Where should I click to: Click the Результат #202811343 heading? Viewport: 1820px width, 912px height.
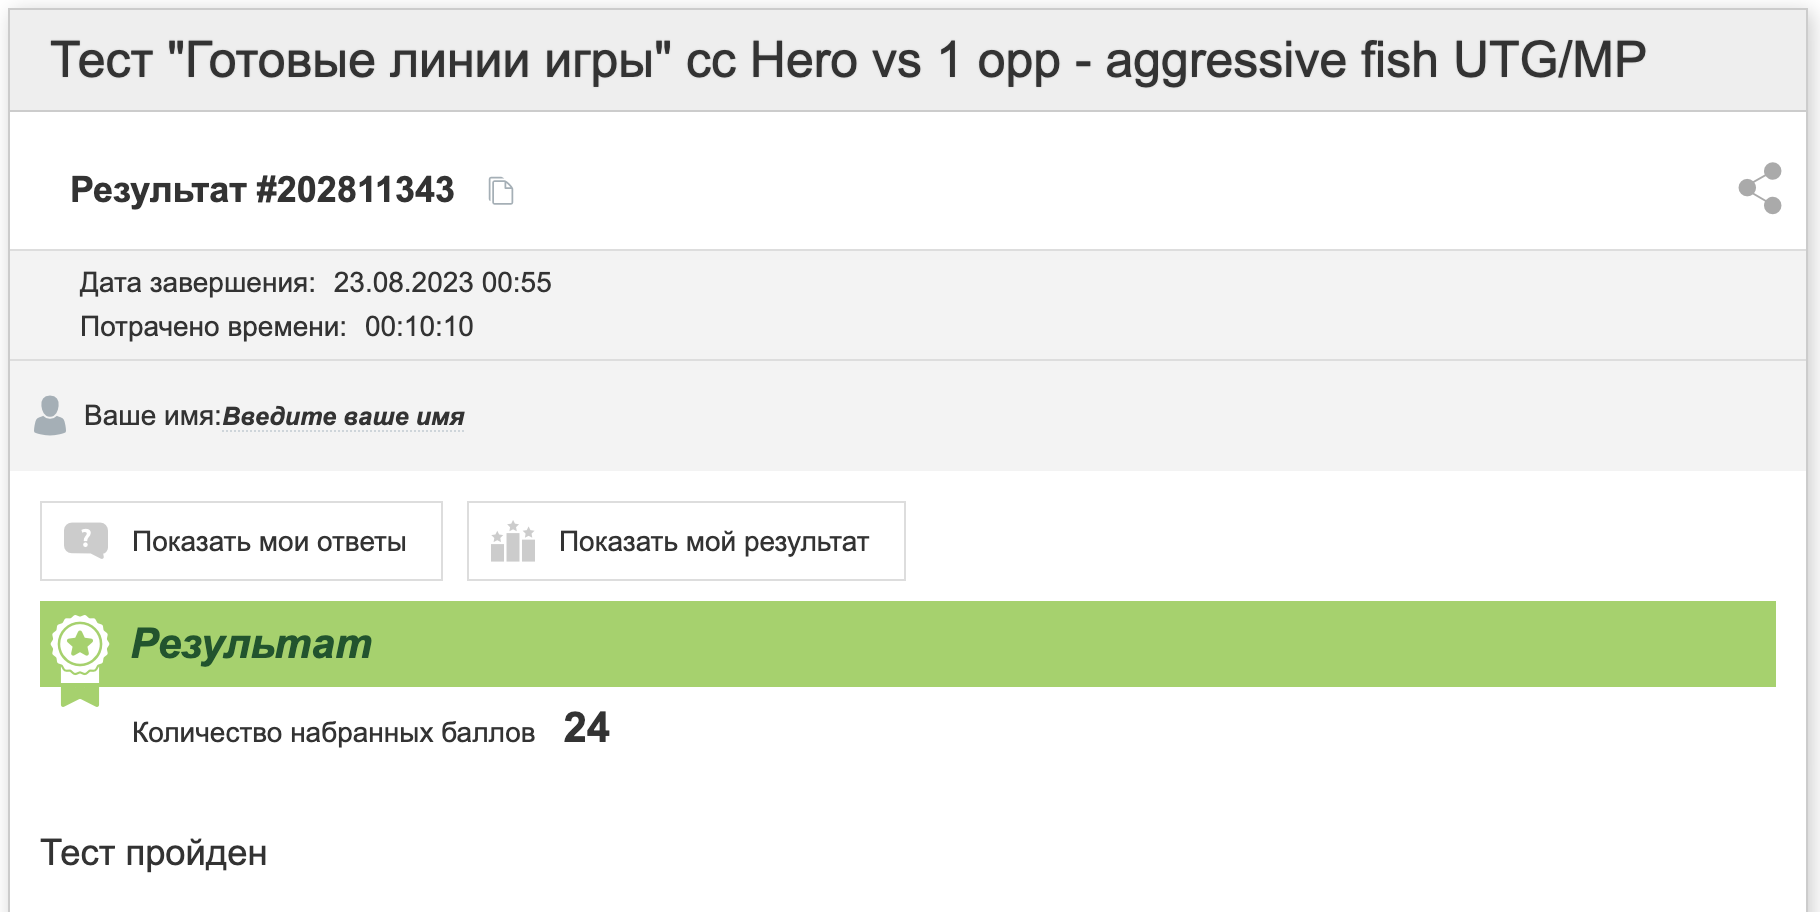pos(262,190)
